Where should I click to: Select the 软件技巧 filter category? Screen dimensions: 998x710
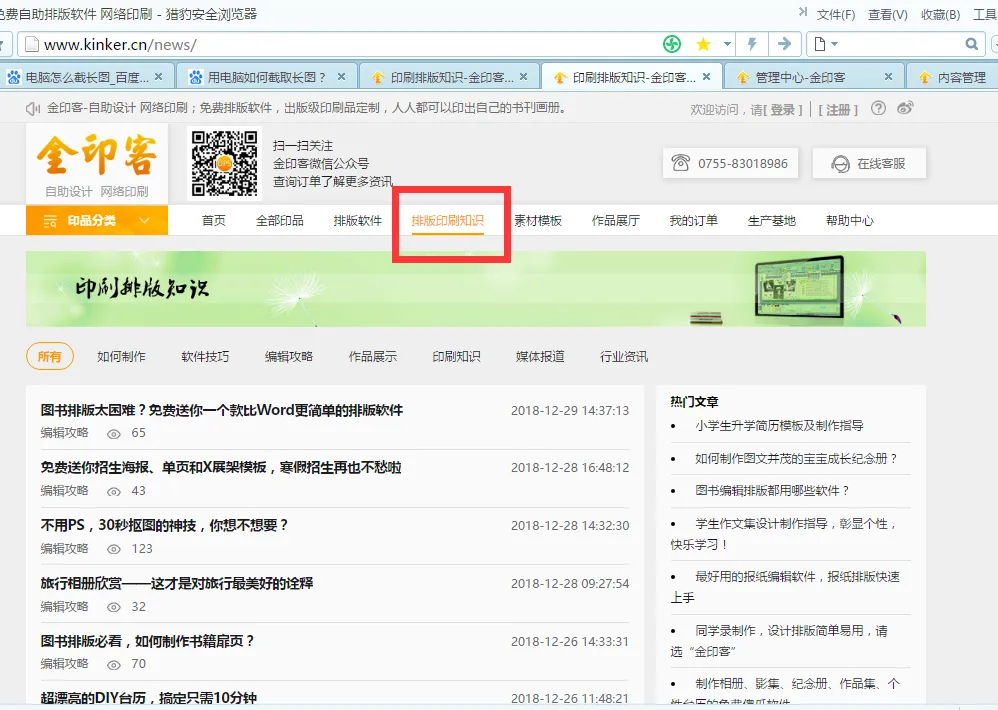[x=205, y=357]
